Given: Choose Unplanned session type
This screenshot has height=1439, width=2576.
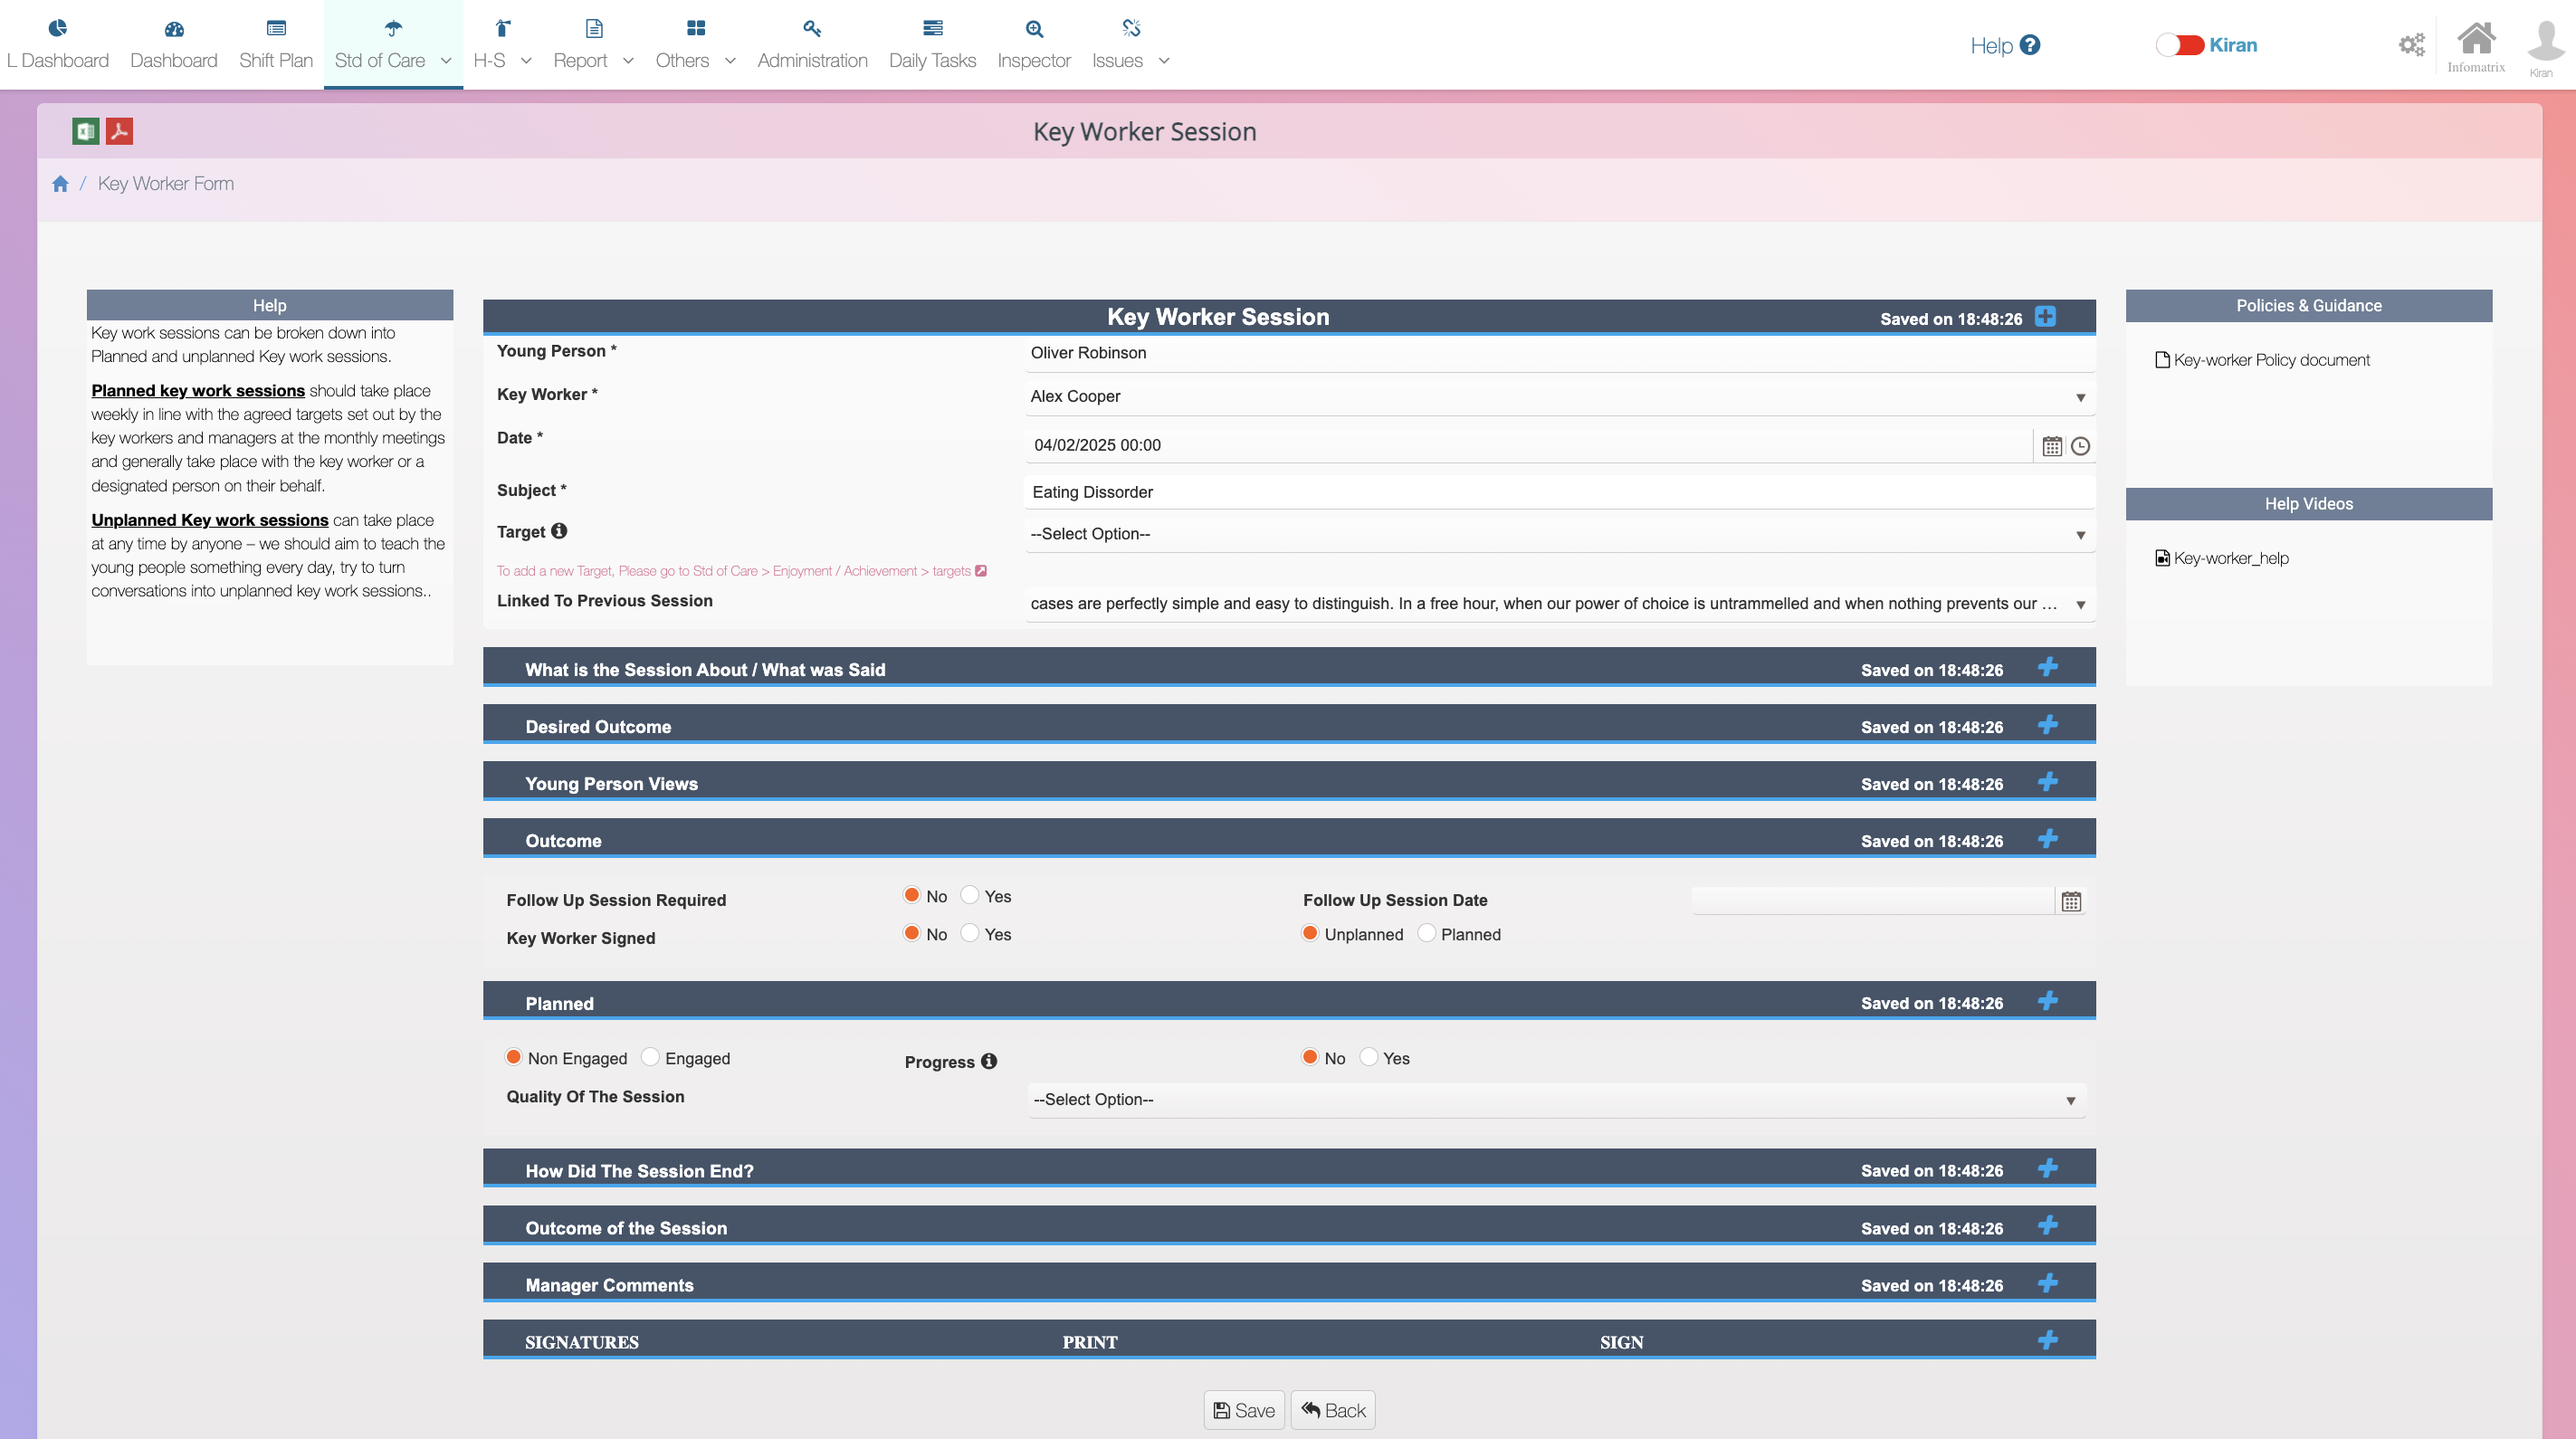Looking at the screenshot, I should [1309, 933].
